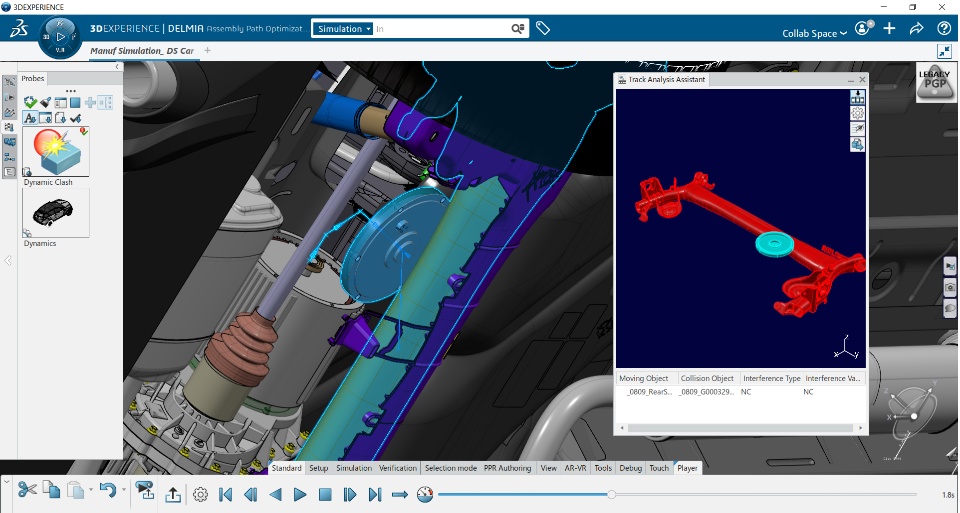Click the Legacy PGP button

(x=935, y=82)
